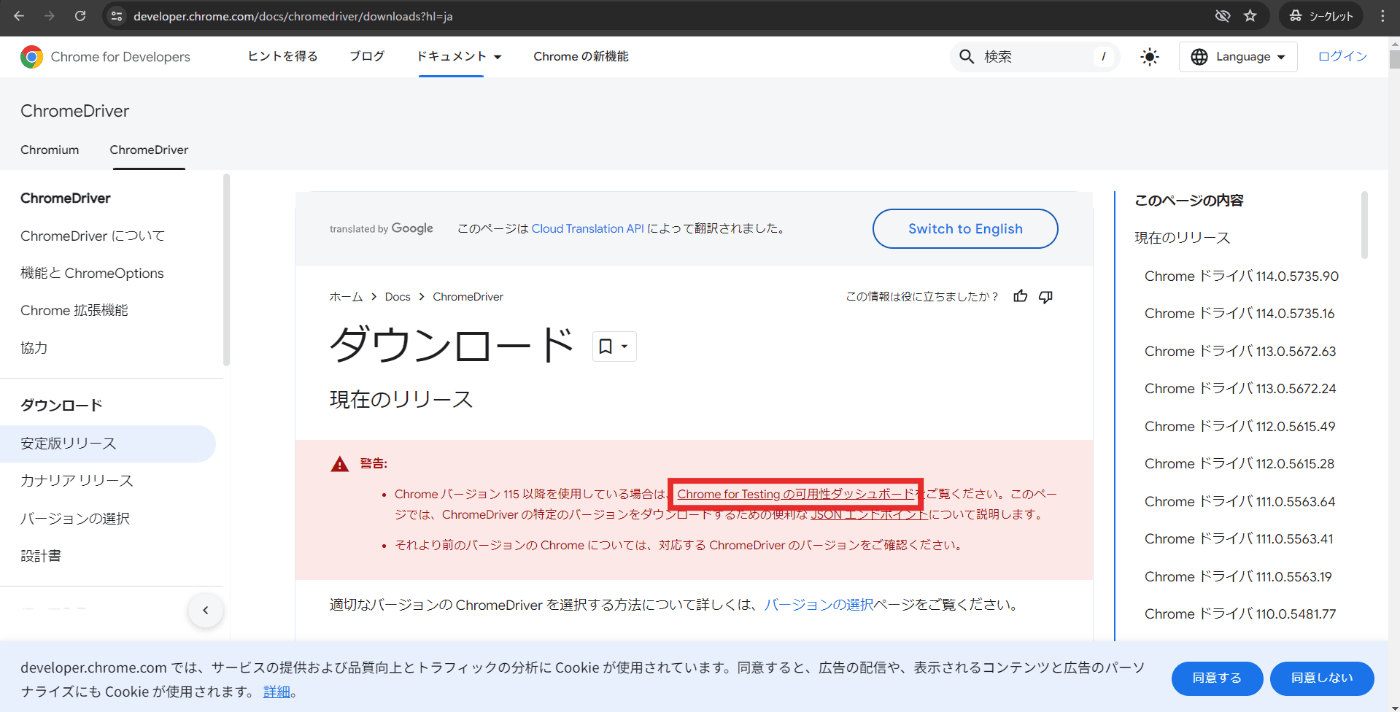Jump to Chrome ドライバ 111.0.5563.41

click(x=1239, y=538)
